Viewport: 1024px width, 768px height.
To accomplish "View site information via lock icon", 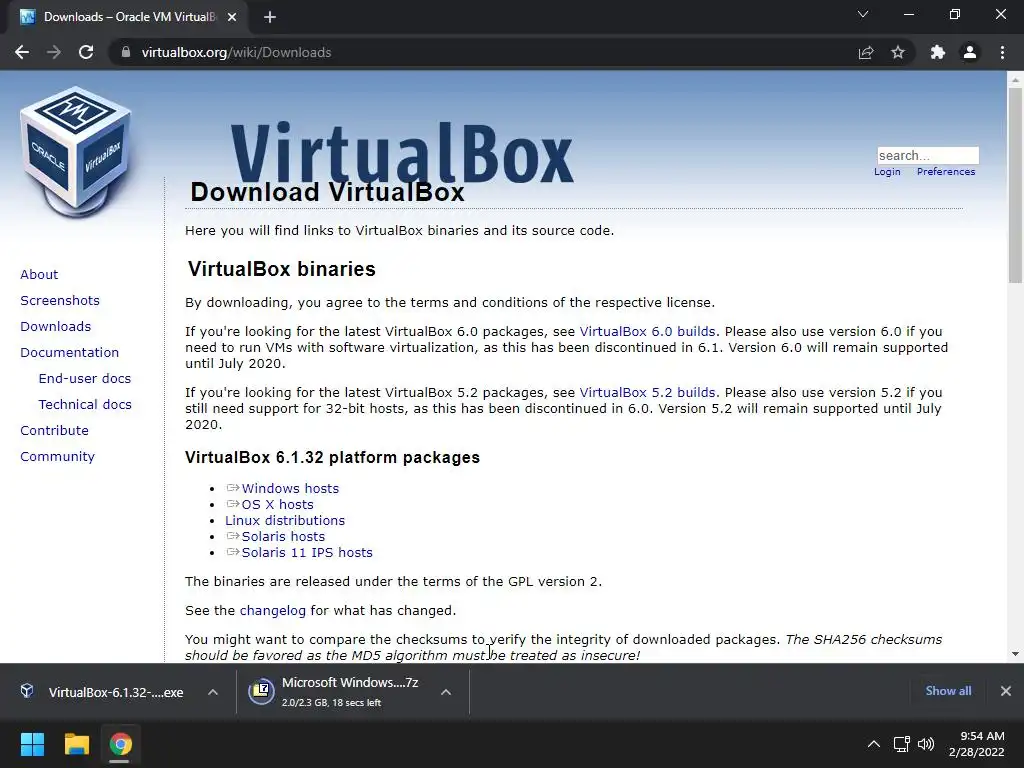I will (125, 52).
